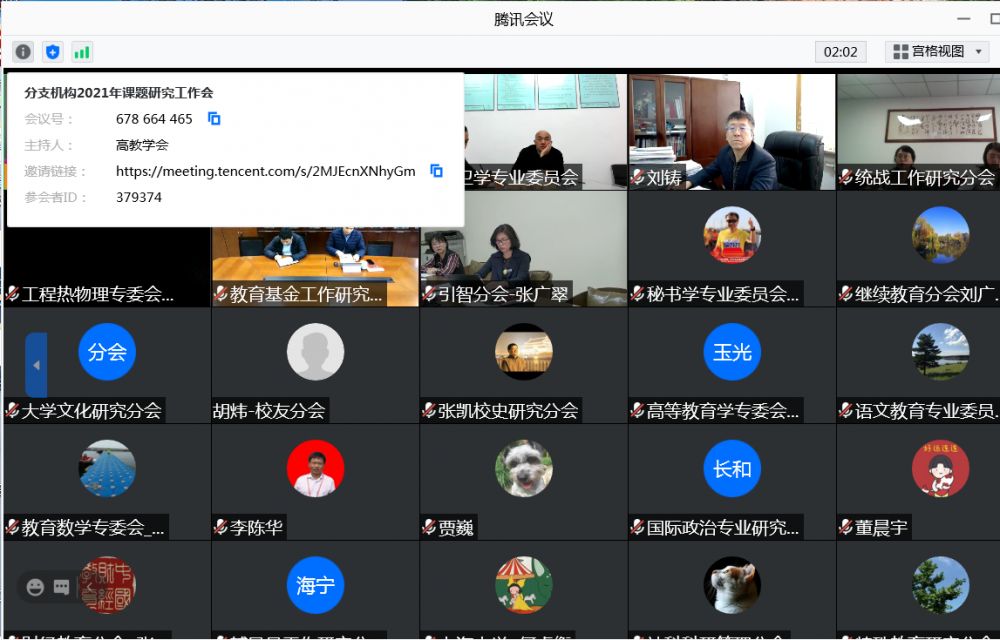Click the meeting info icon
The width and height of the screenshot is (1000, 640).
point(23,52)
